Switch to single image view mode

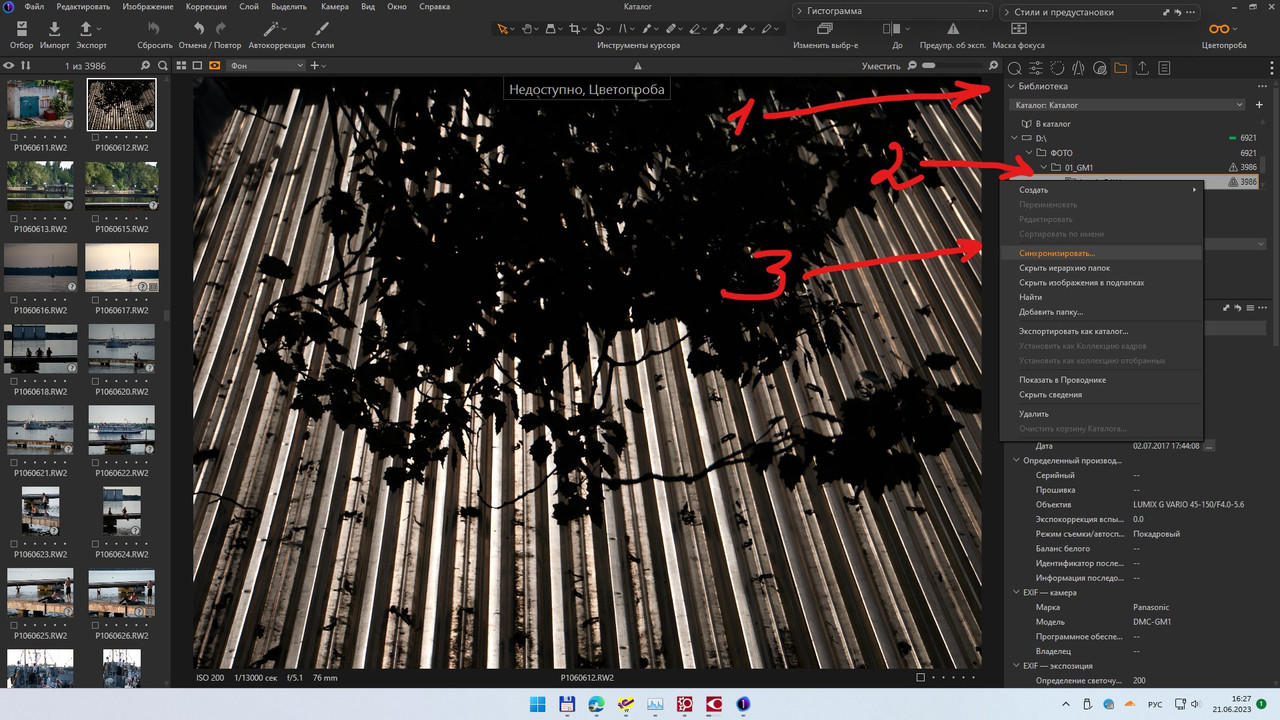198,66
